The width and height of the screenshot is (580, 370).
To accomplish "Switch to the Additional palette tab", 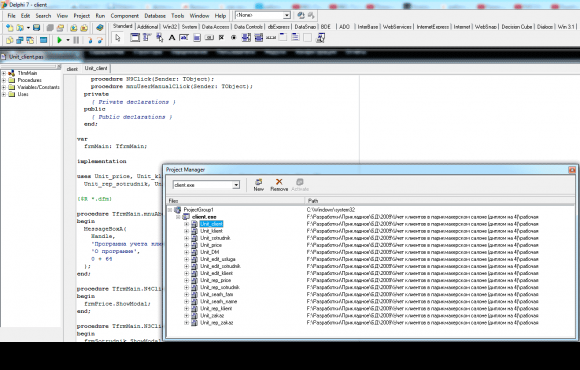I will click(147, 27).
